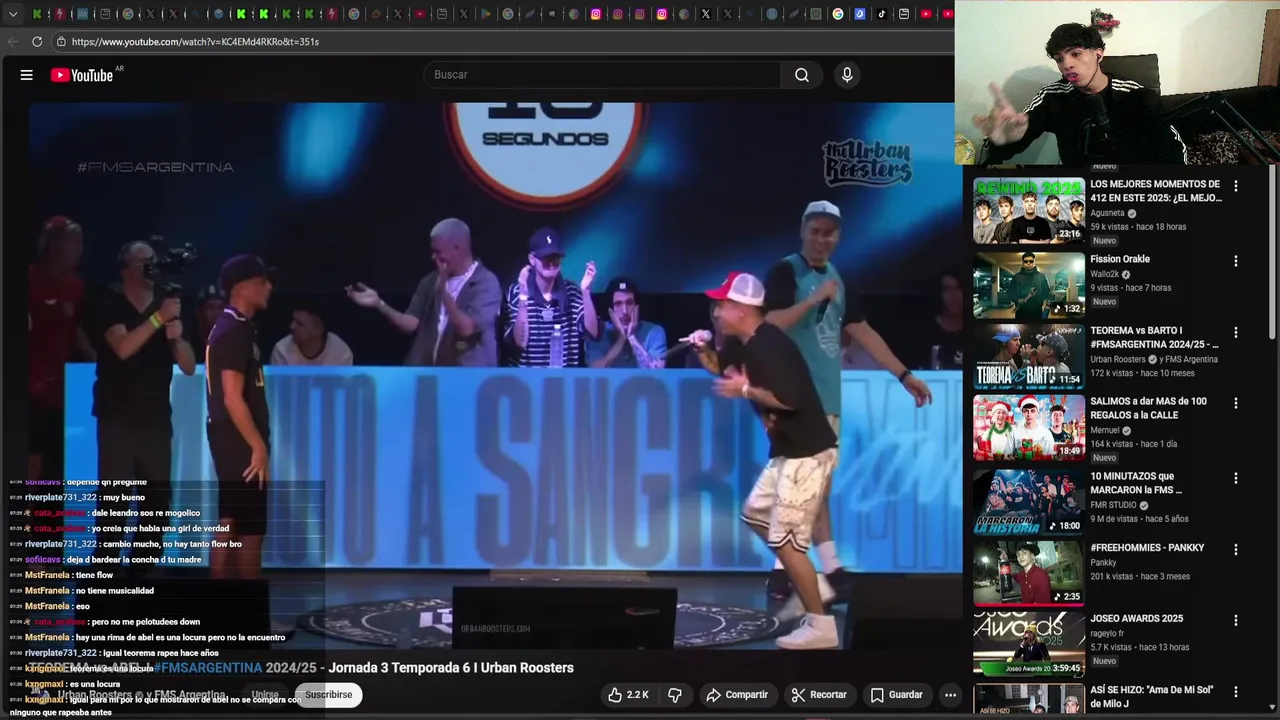Open the browser tab search dropdown arrow
1280x720 pixels.
13,14
